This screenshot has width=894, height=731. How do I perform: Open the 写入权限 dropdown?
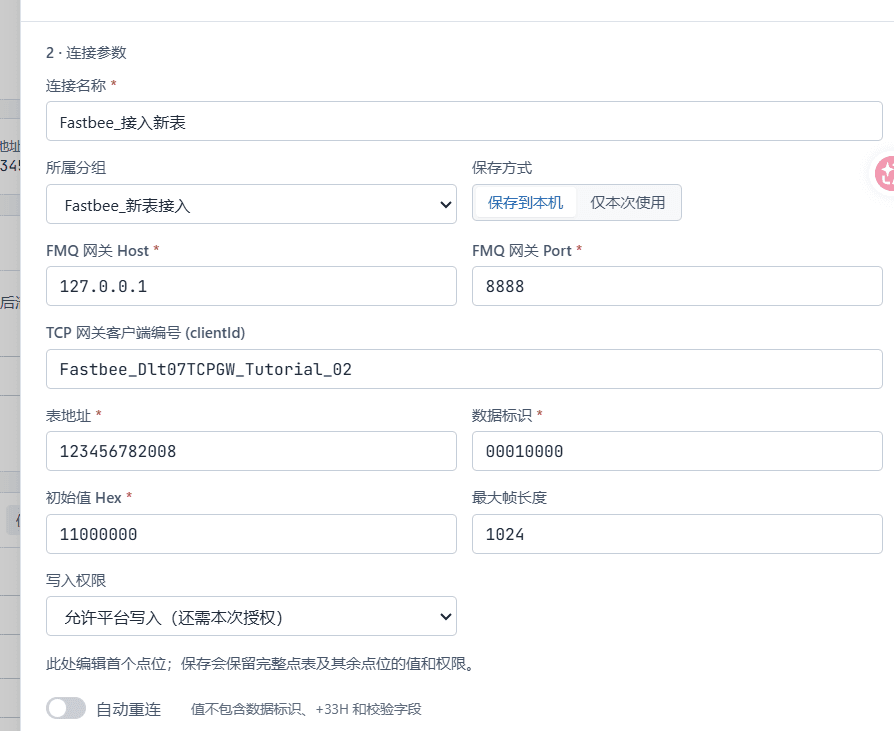(251, 616)
